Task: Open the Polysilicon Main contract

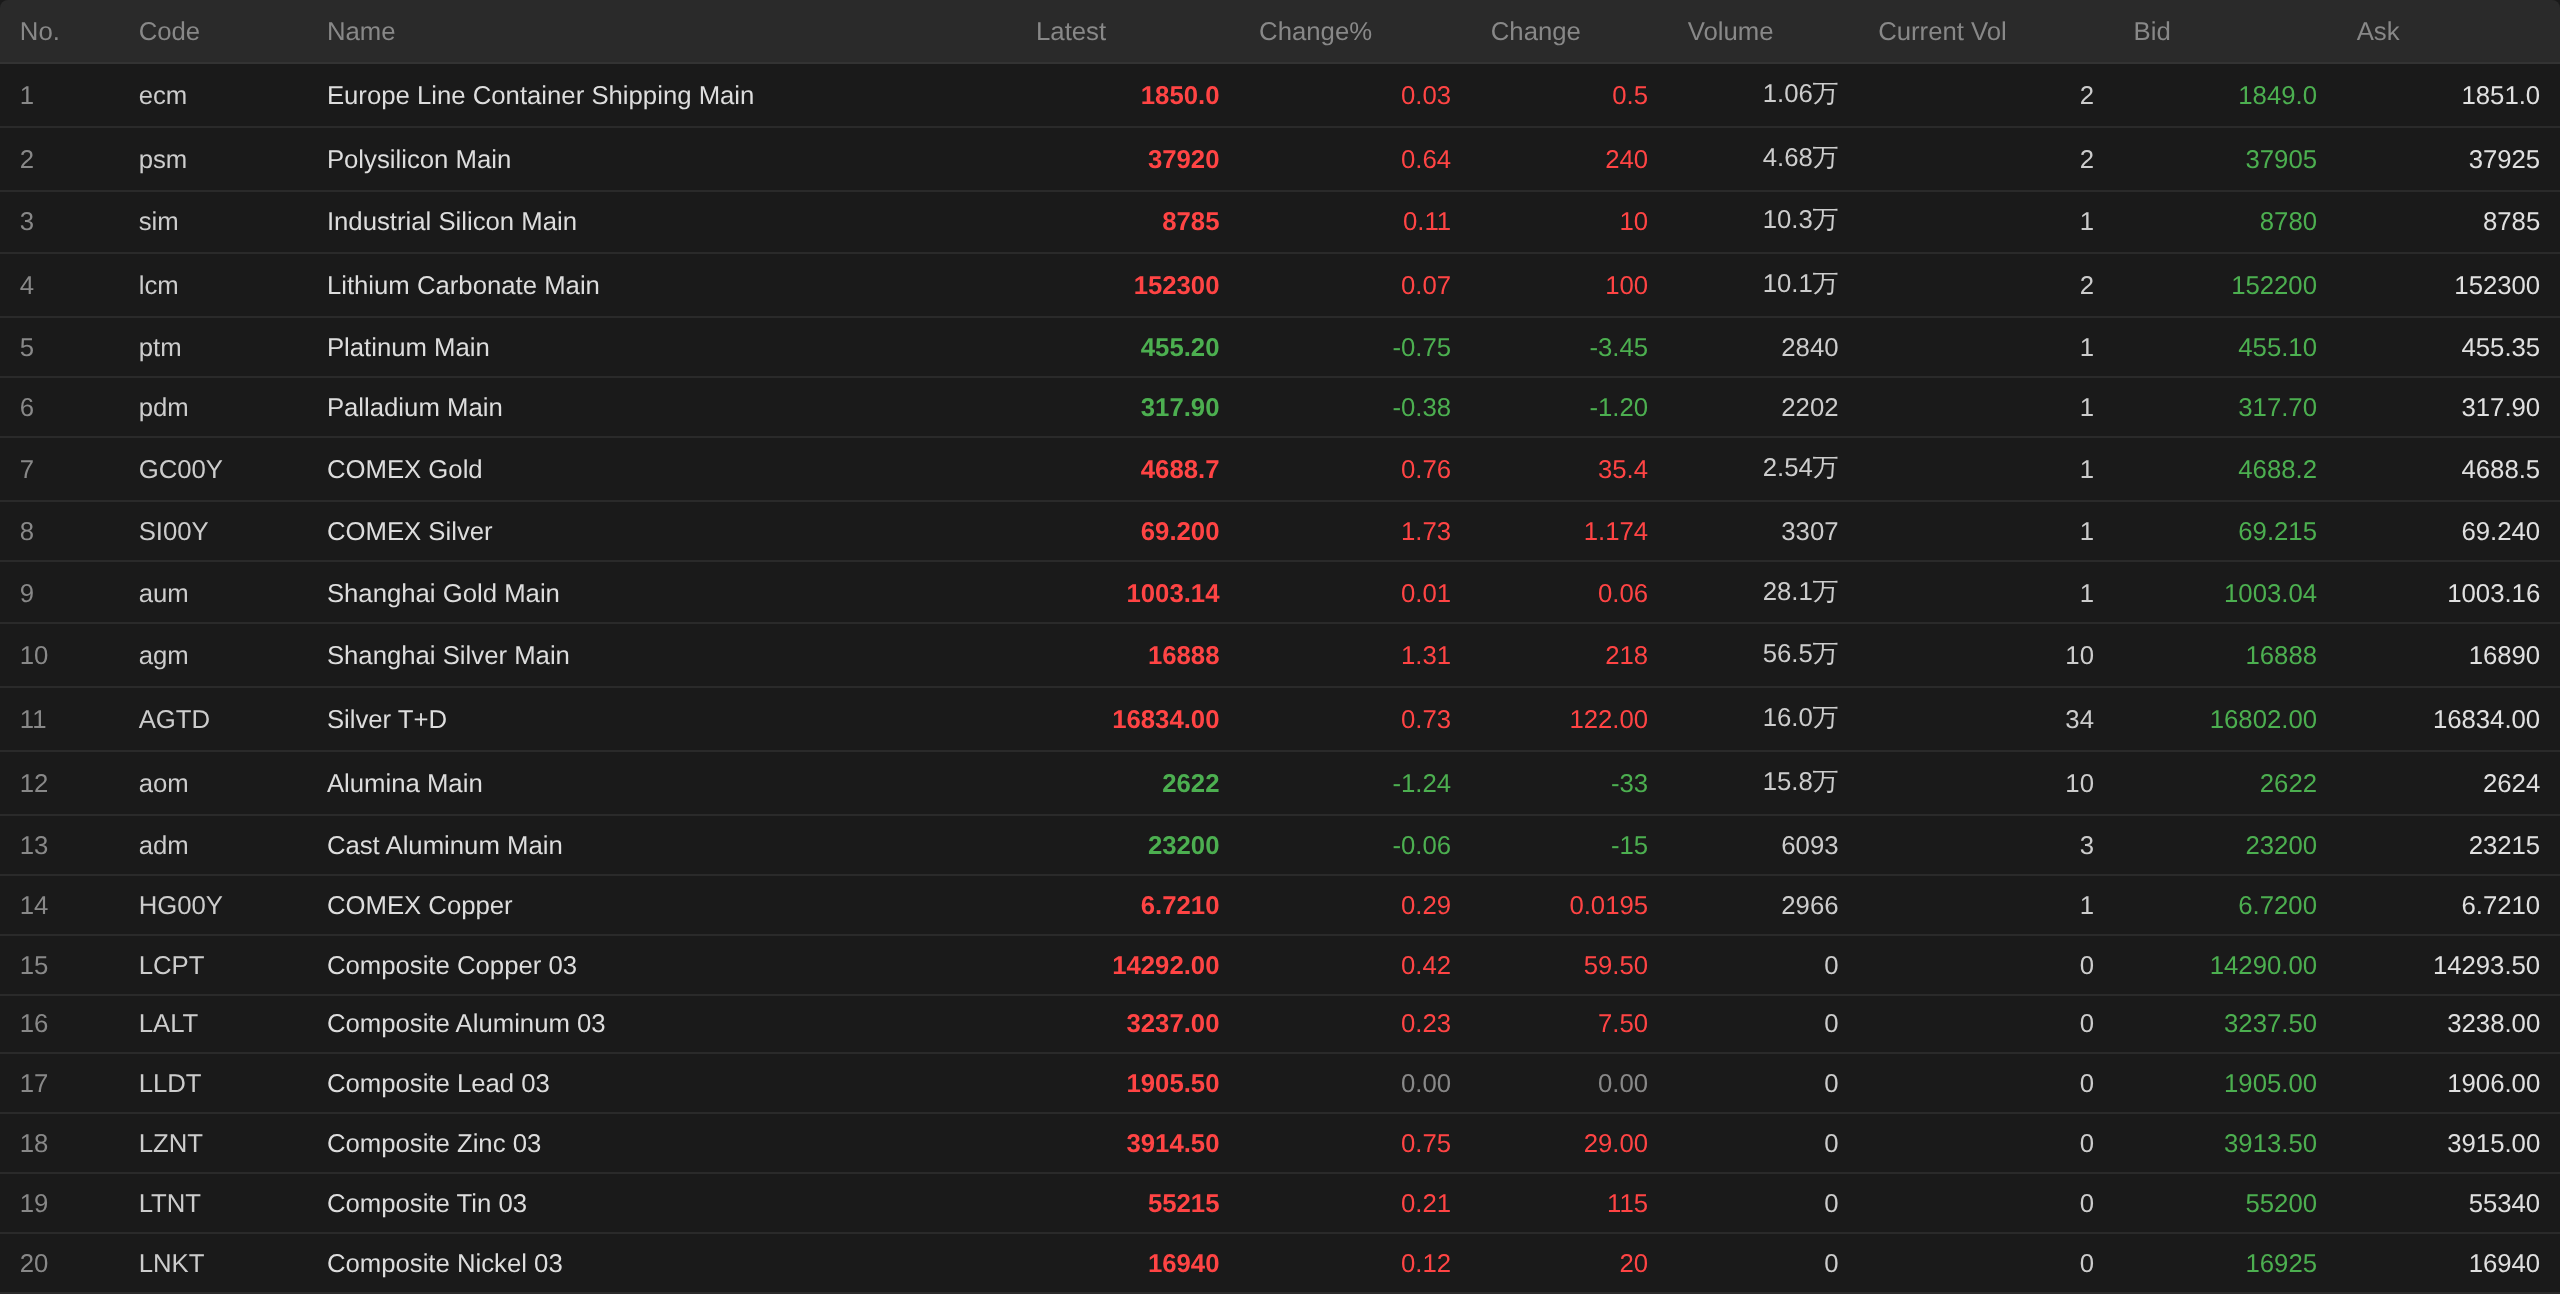Action: 419,160
